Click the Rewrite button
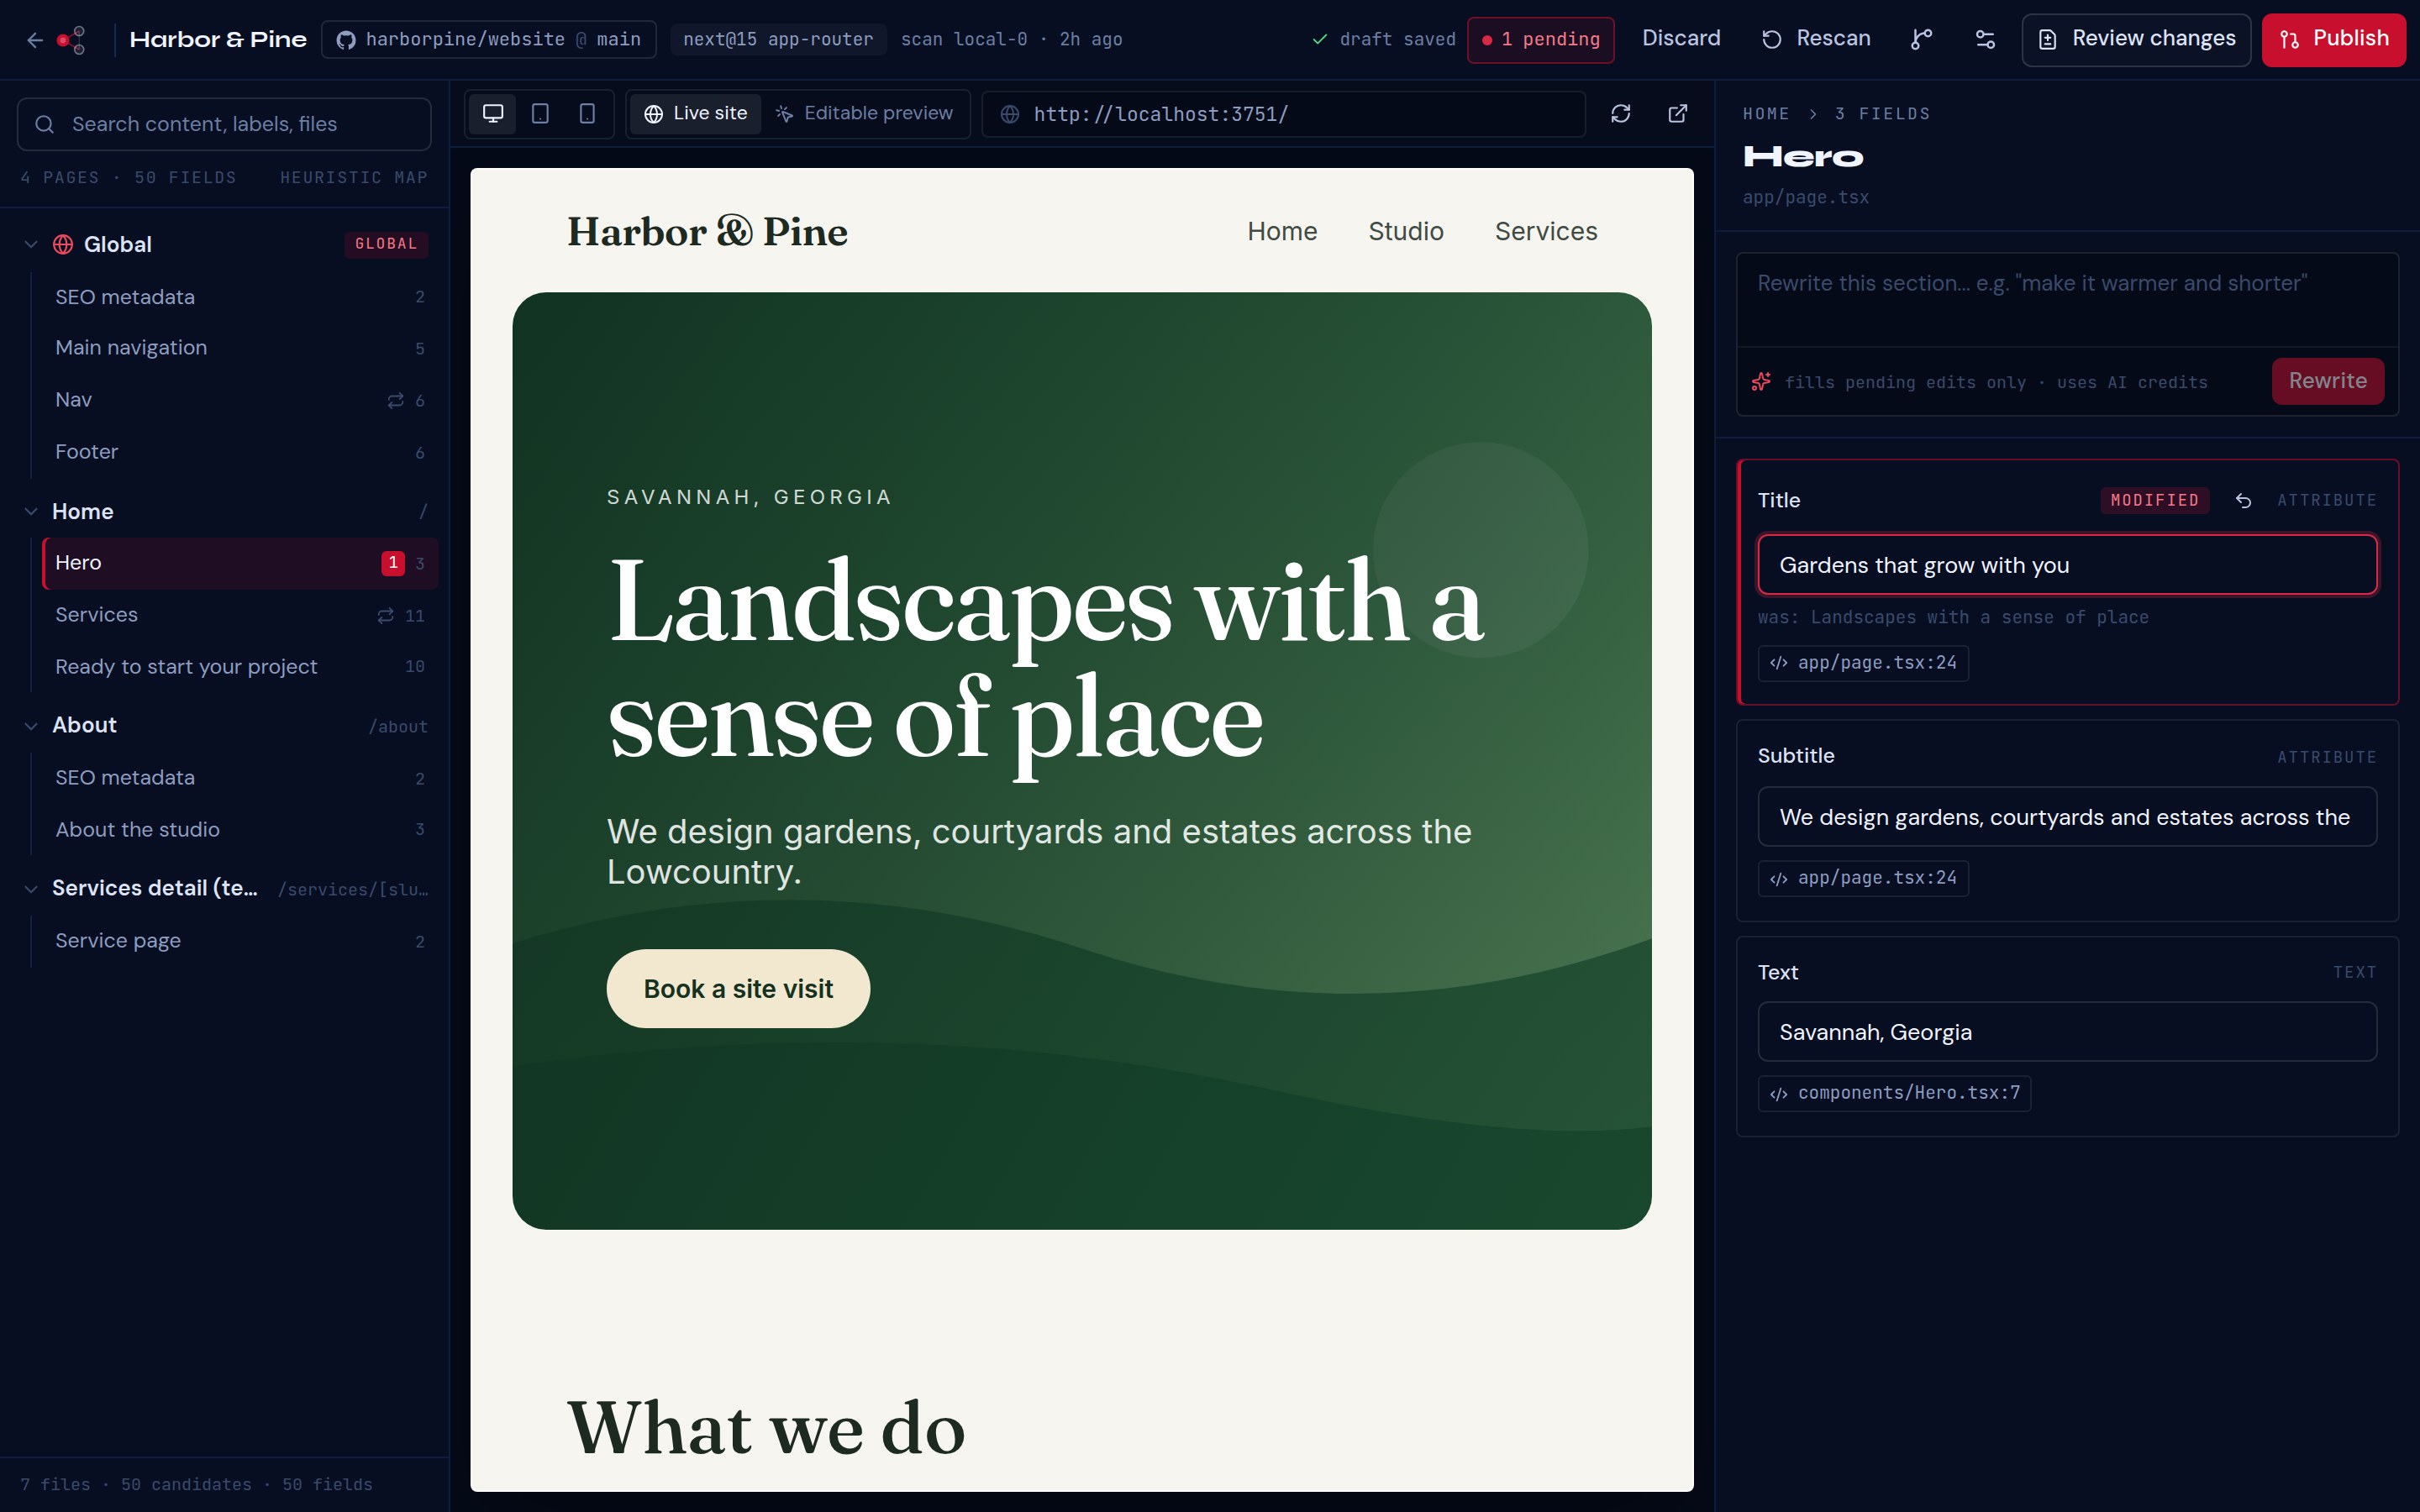 click(x=2327, y=381)
